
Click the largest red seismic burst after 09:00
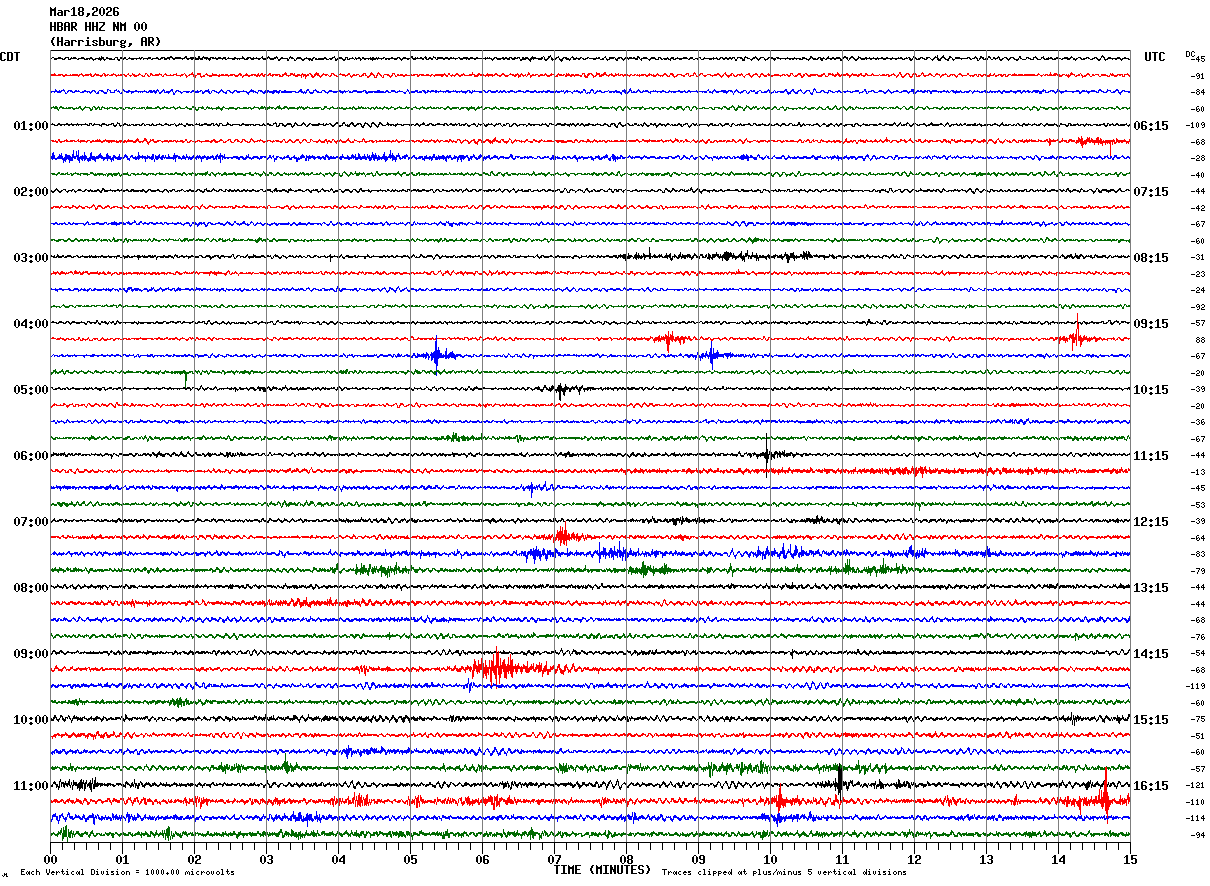[498, 668]
